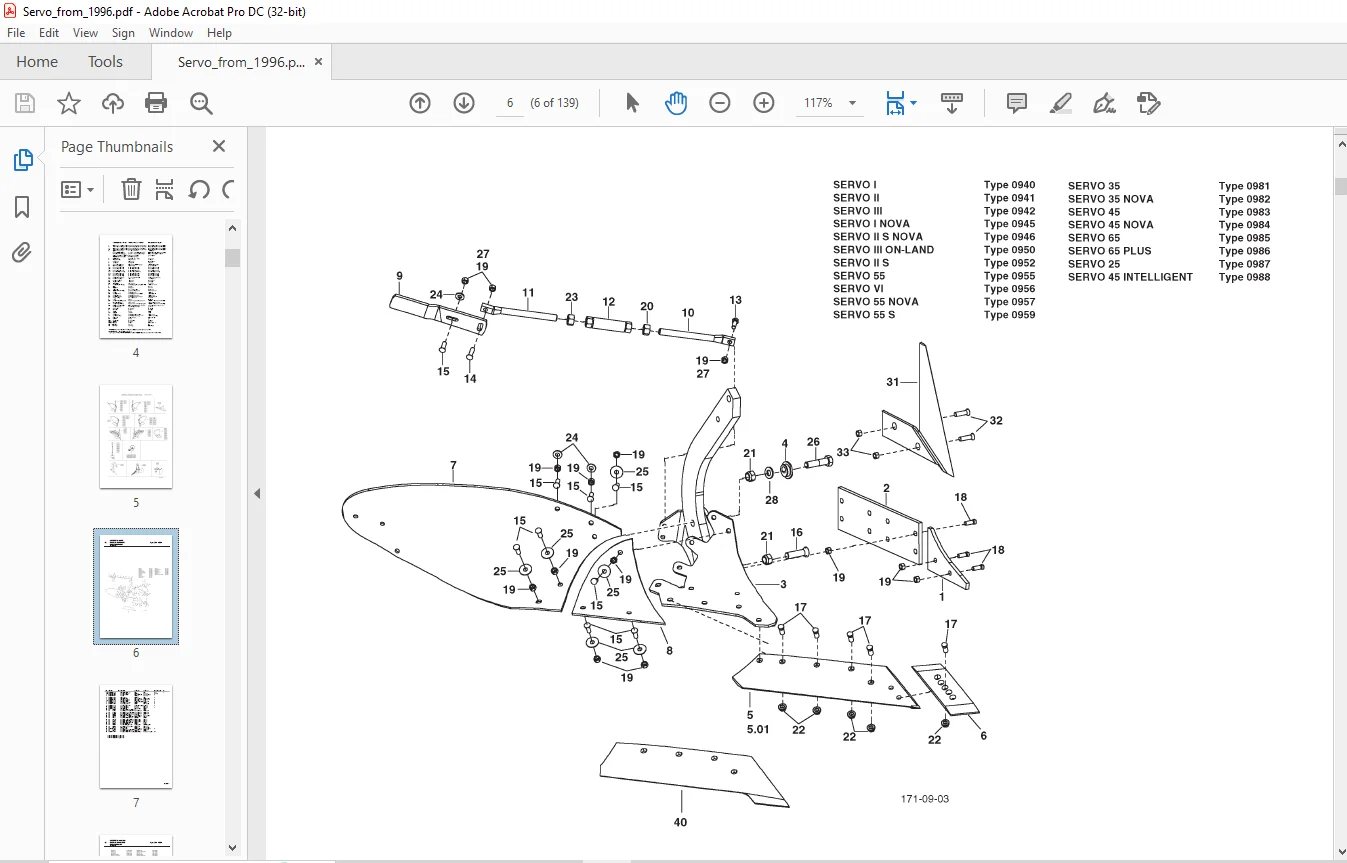
Task: Switch to the Tools tab
Action: click(105, 62)
